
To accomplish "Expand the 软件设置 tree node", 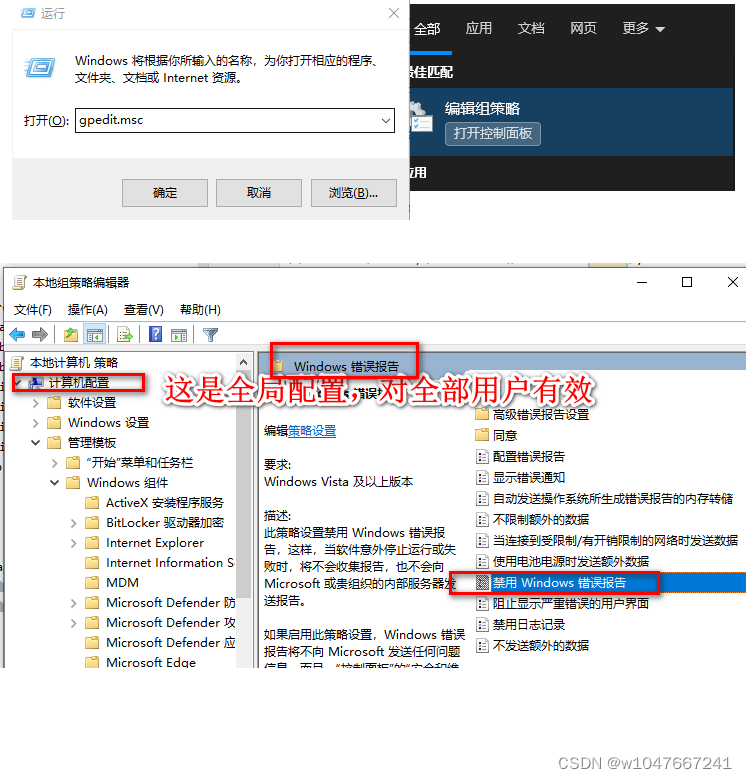I will click(35, 403).
